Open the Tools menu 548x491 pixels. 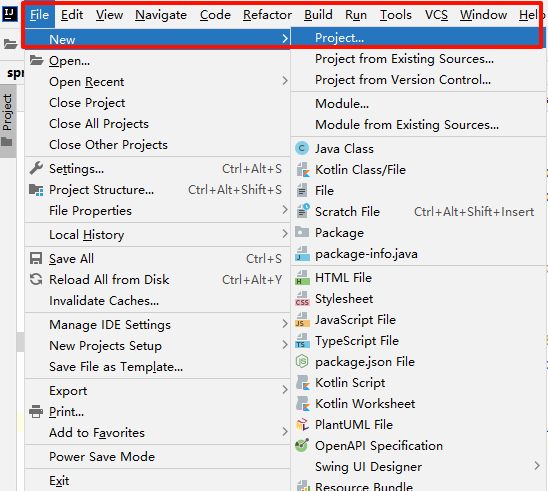396,15
